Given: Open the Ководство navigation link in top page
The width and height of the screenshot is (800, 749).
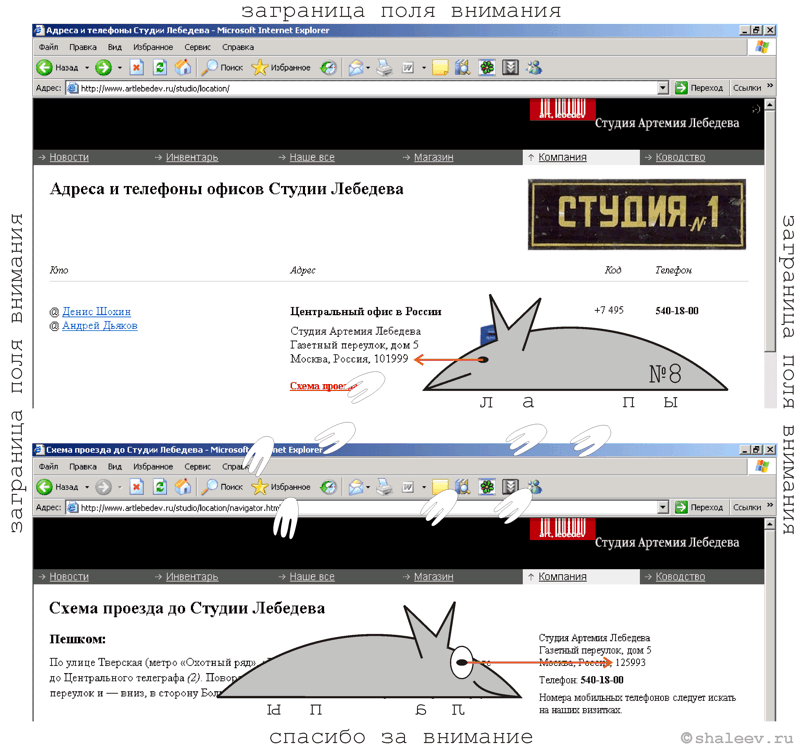Looking at the screenshot, I should [x=680, y=157].
